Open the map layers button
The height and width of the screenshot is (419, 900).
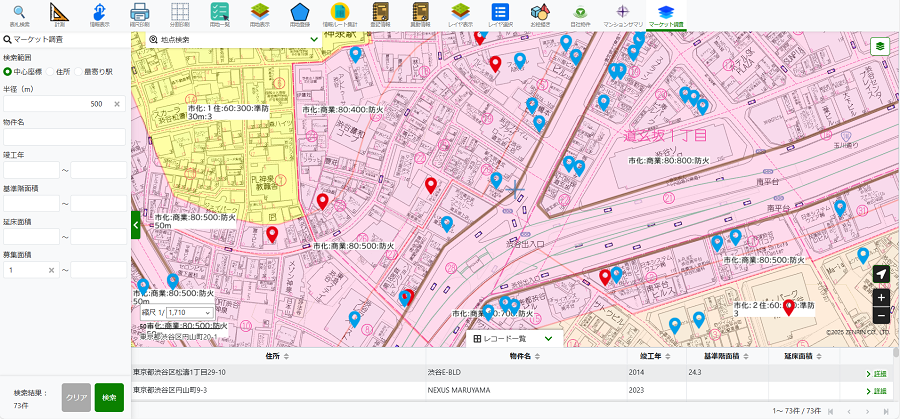coord(880,46)
